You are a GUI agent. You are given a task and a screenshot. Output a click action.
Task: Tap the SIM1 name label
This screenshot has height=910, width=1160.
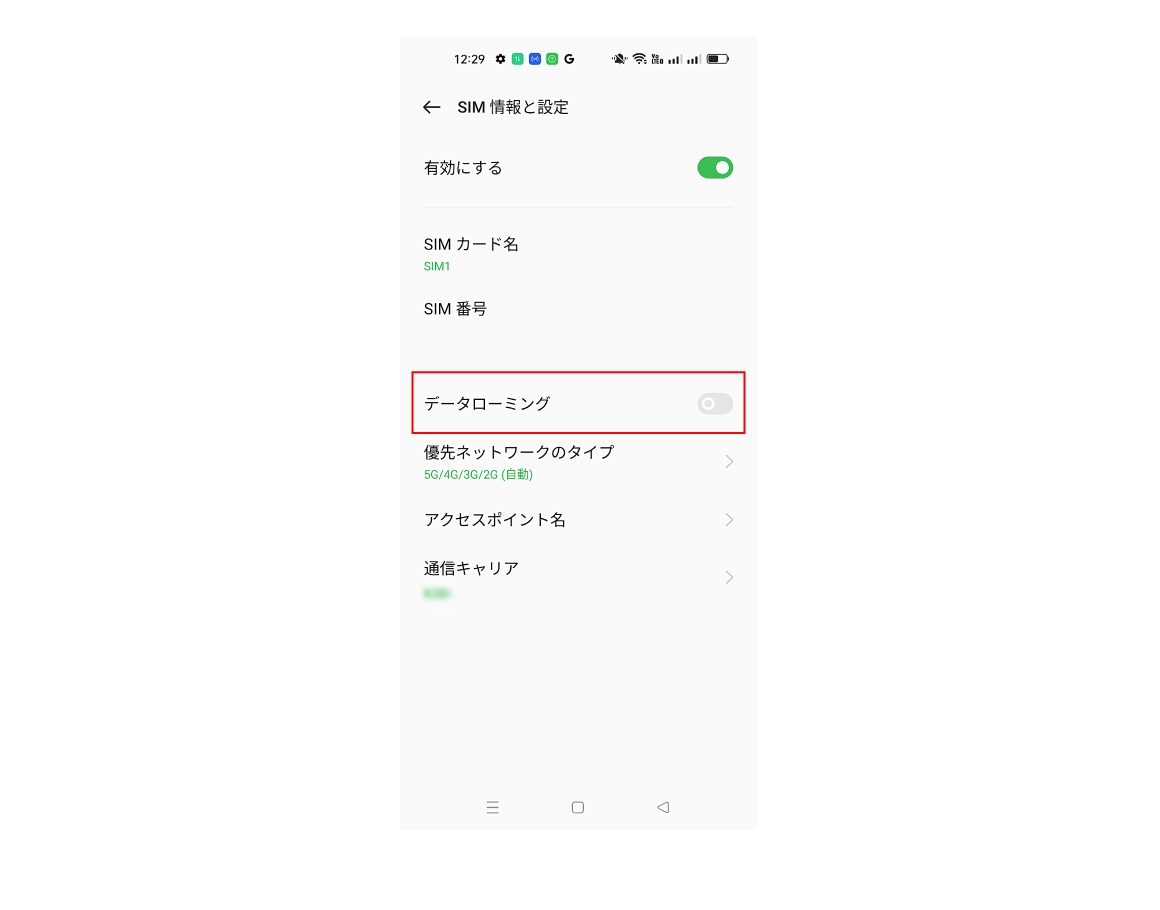[436, 266]
